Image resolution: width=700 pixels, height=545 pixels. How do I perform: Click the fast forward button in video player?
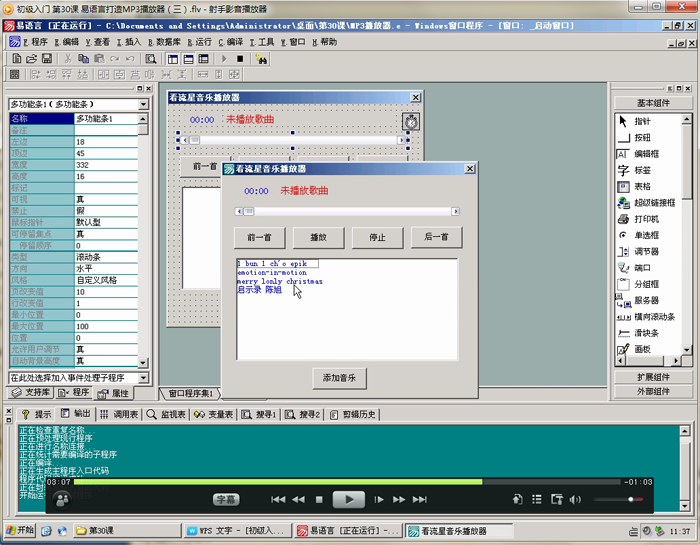coord(399,499)
